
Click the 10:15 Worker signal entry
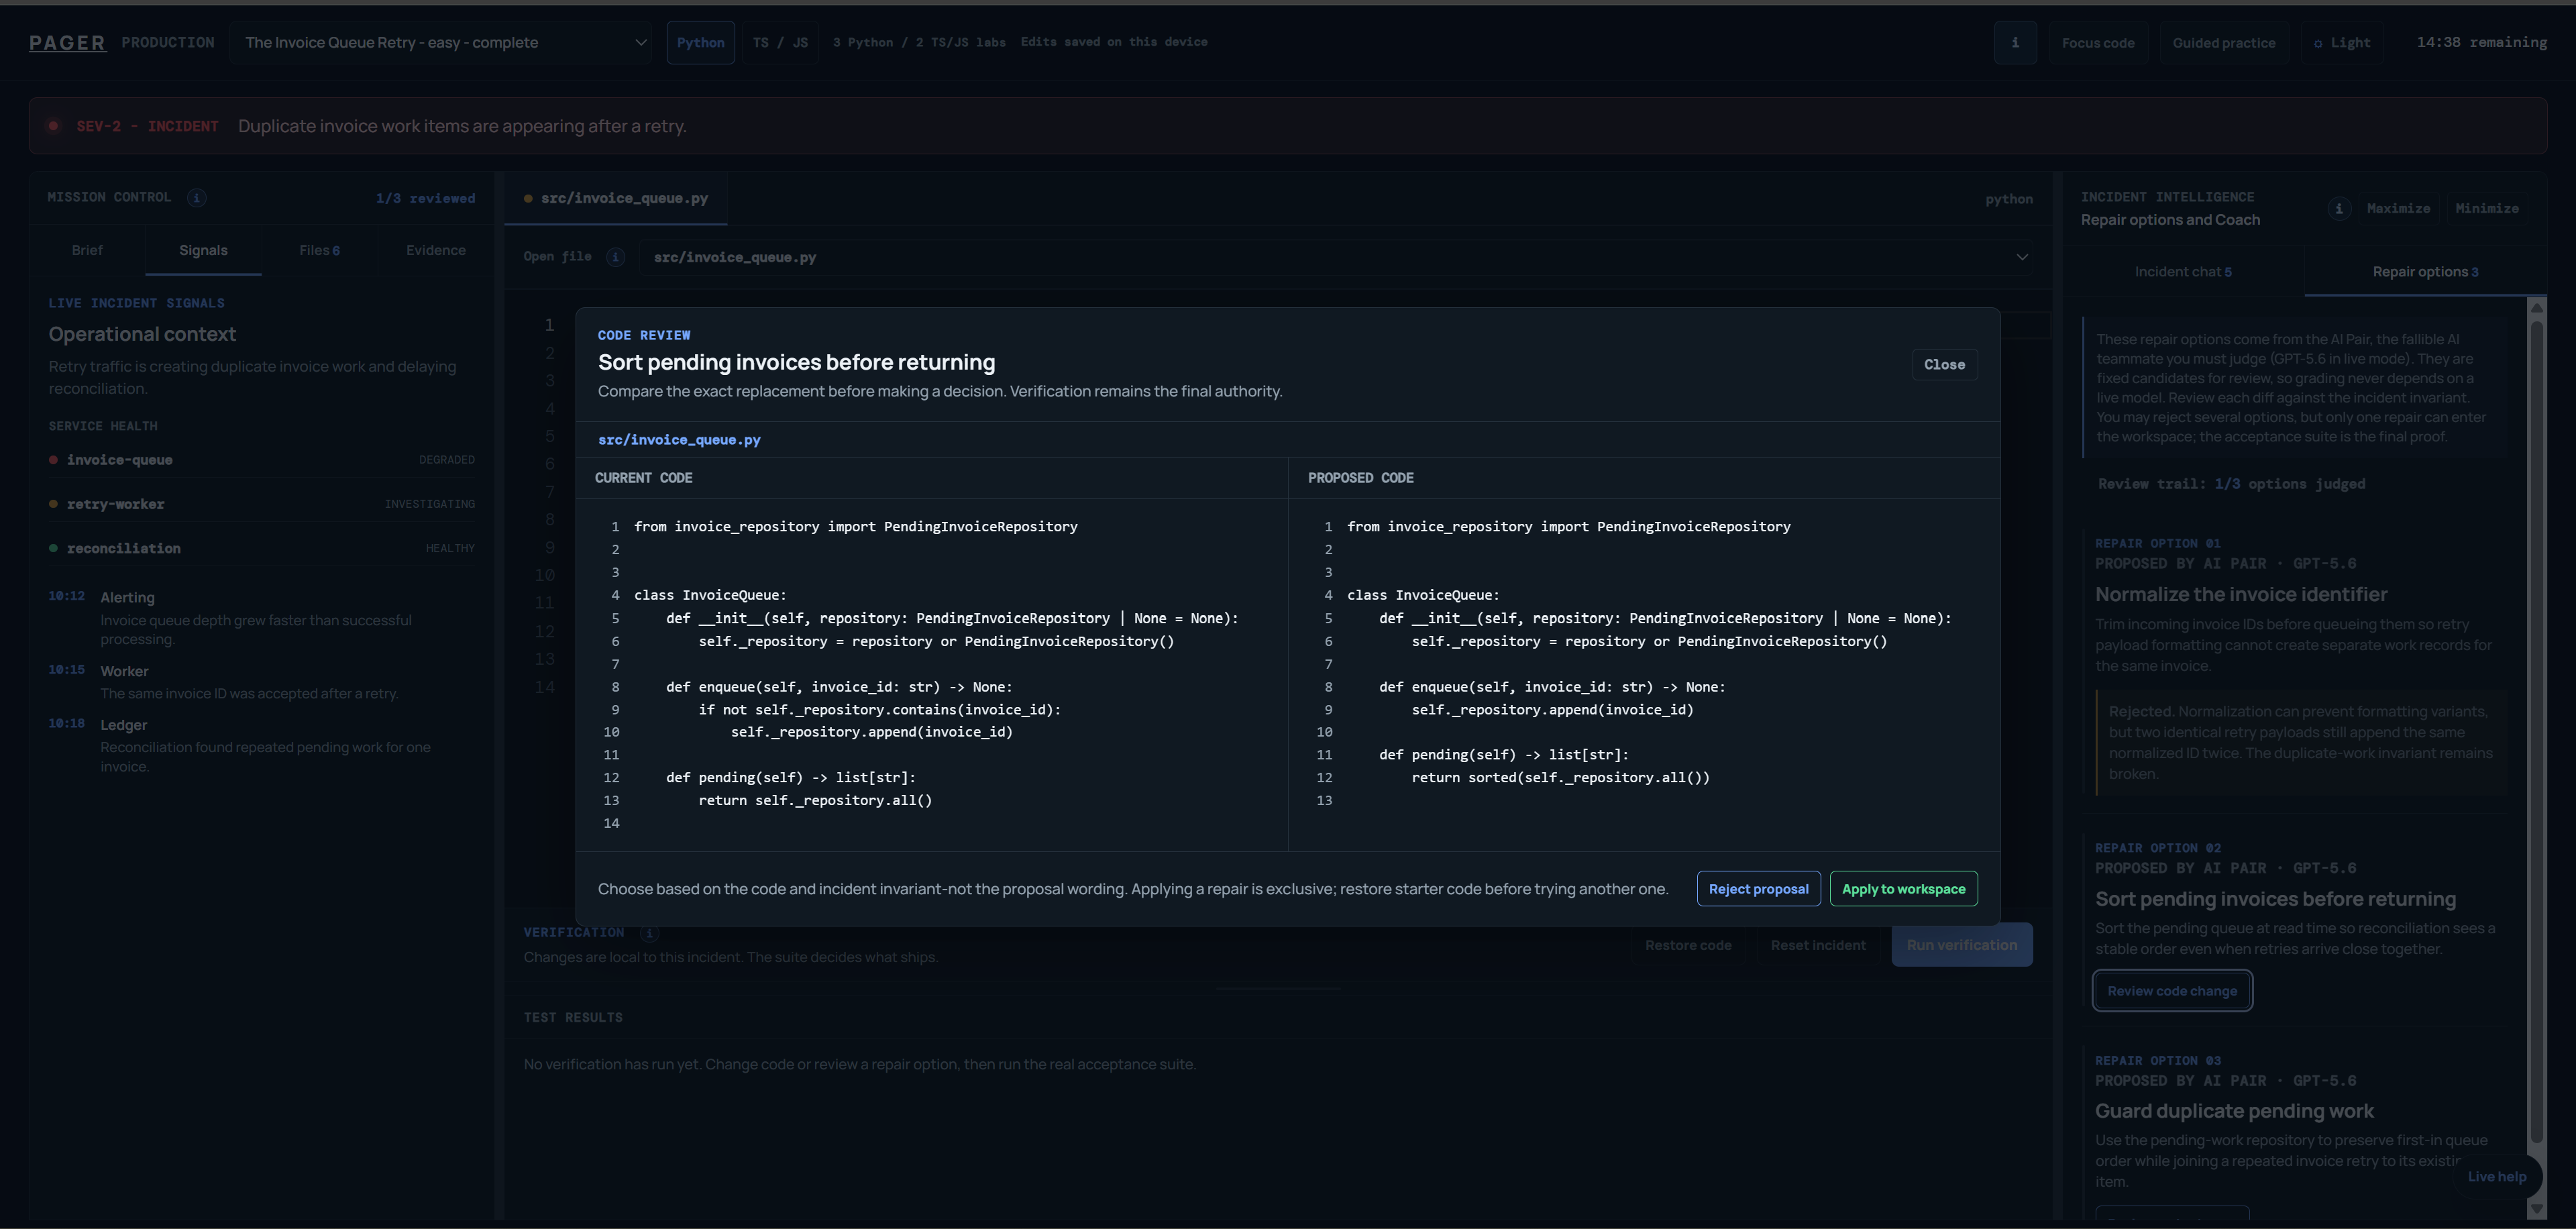(262, 682)
